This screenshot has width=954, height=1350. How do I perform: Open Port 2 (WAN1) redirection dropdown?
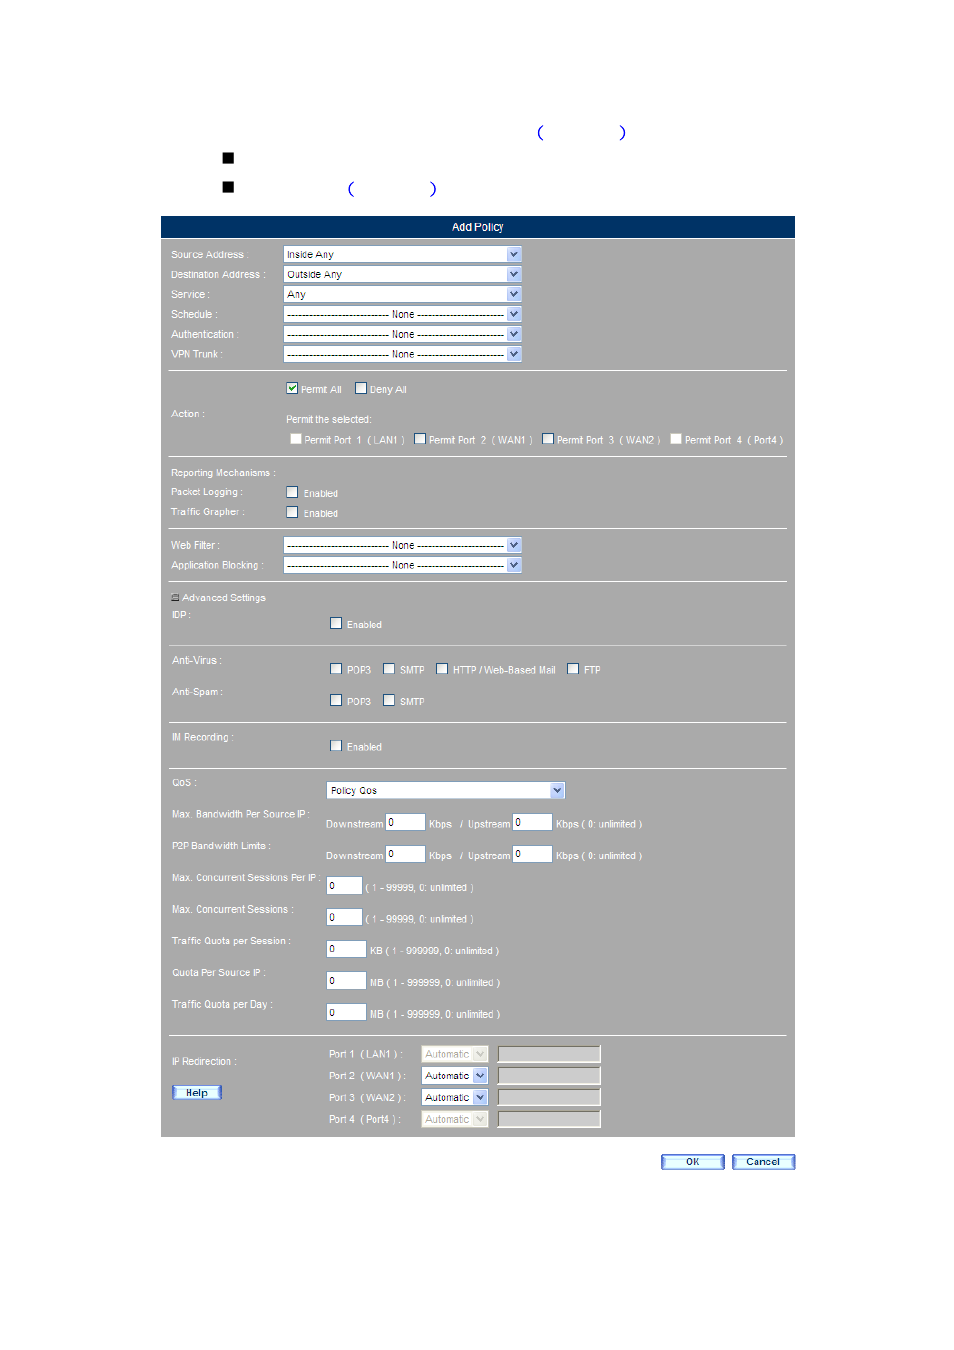point(454,1076)
